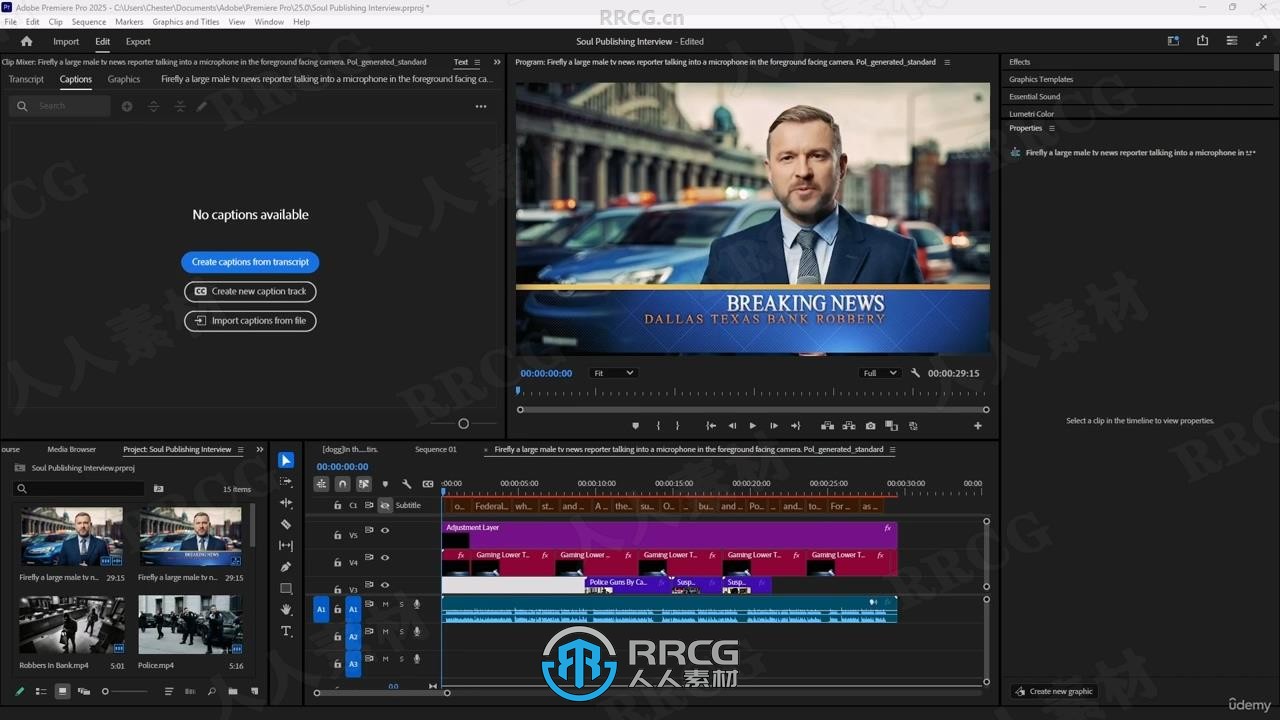
Task: Open the Export workspace
Action: (138, 42)
